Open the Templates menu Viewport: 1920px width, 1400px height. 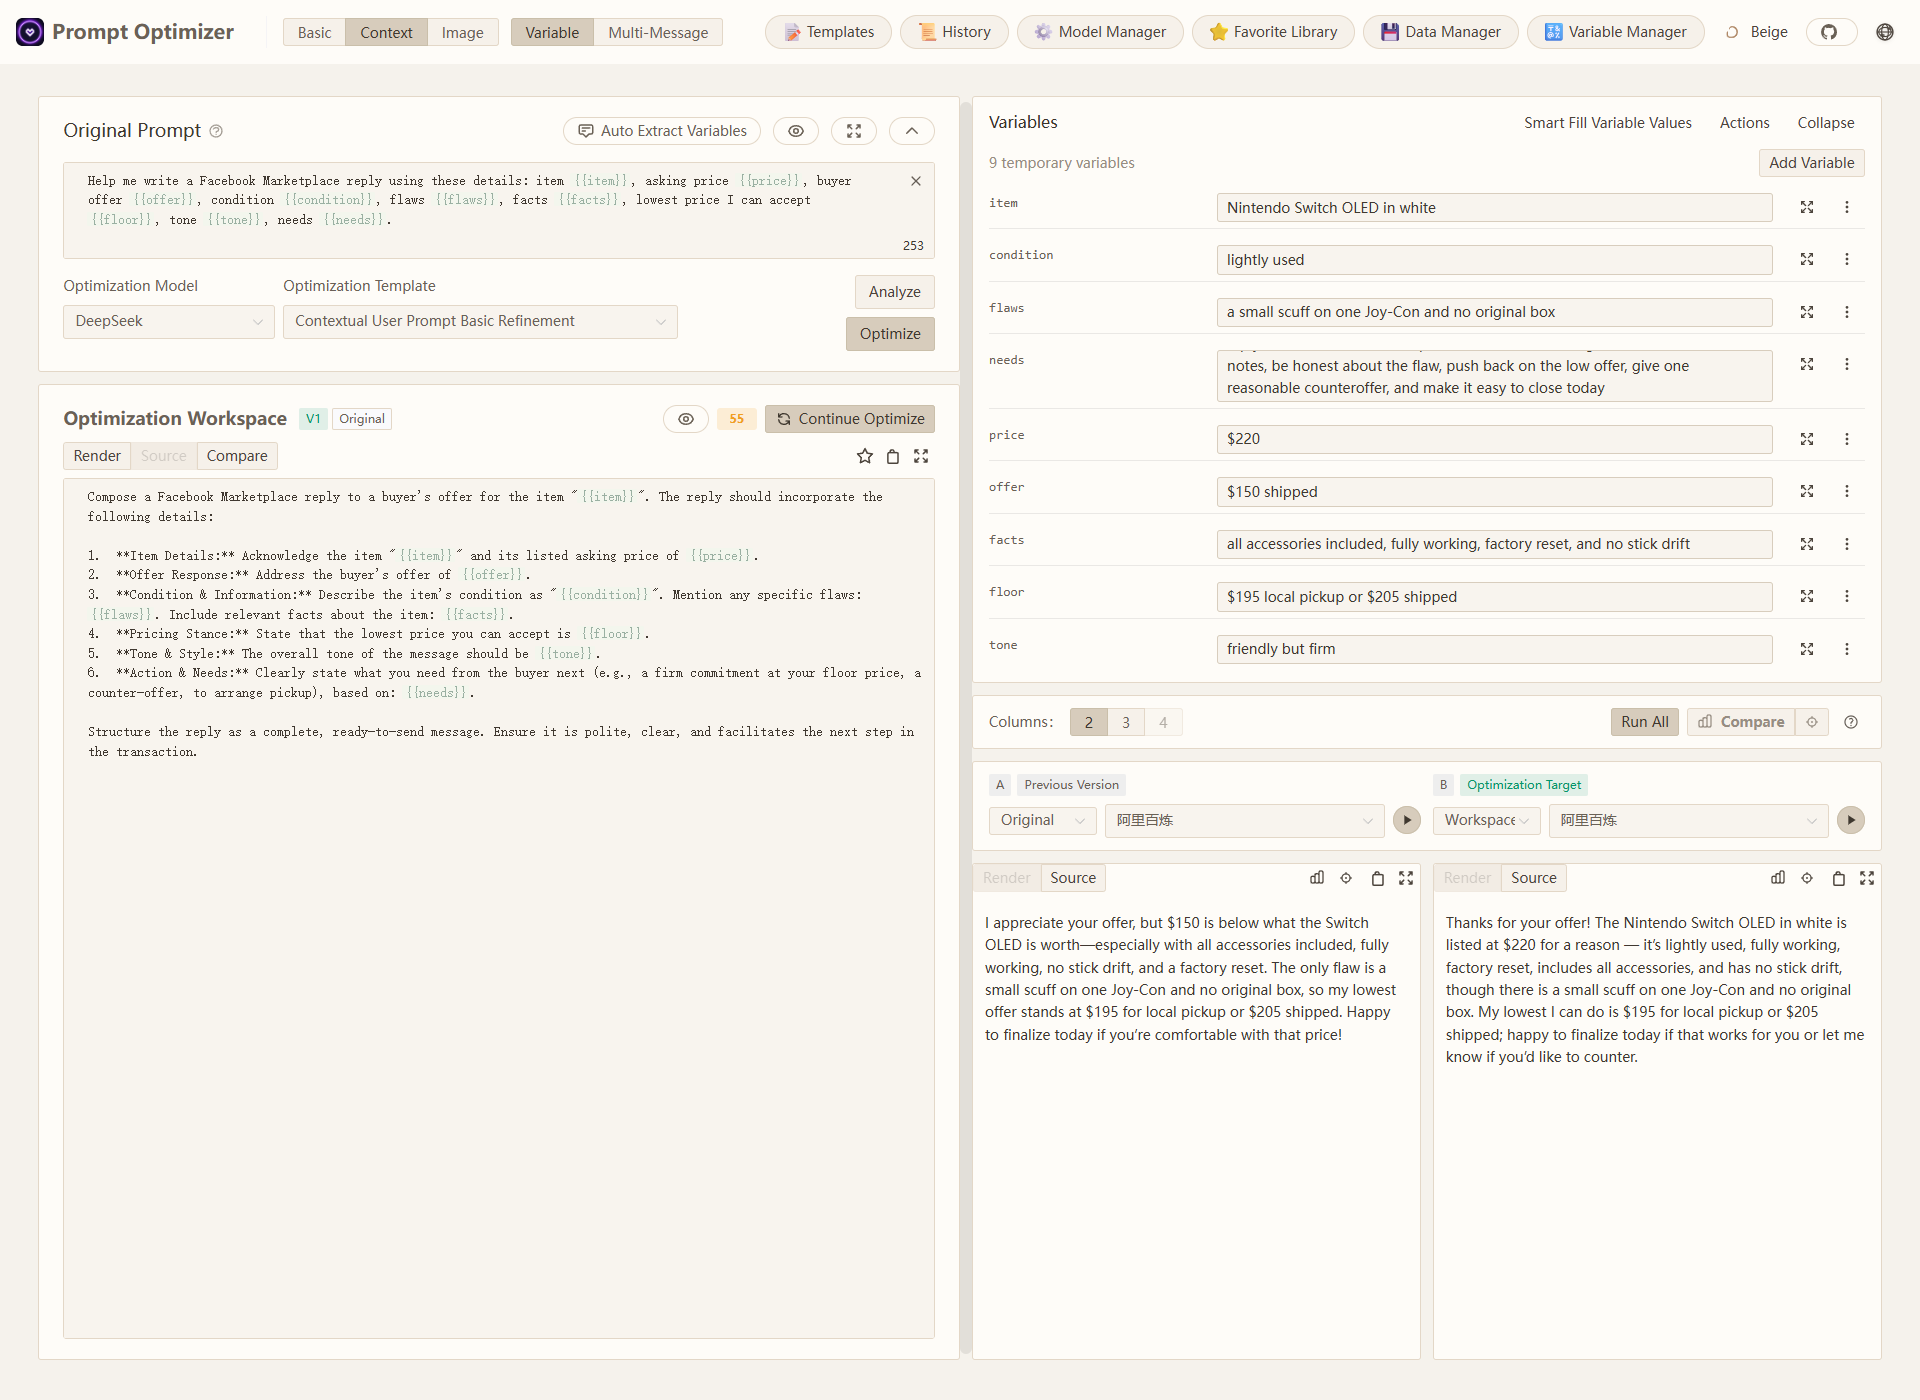coord(829,32)
